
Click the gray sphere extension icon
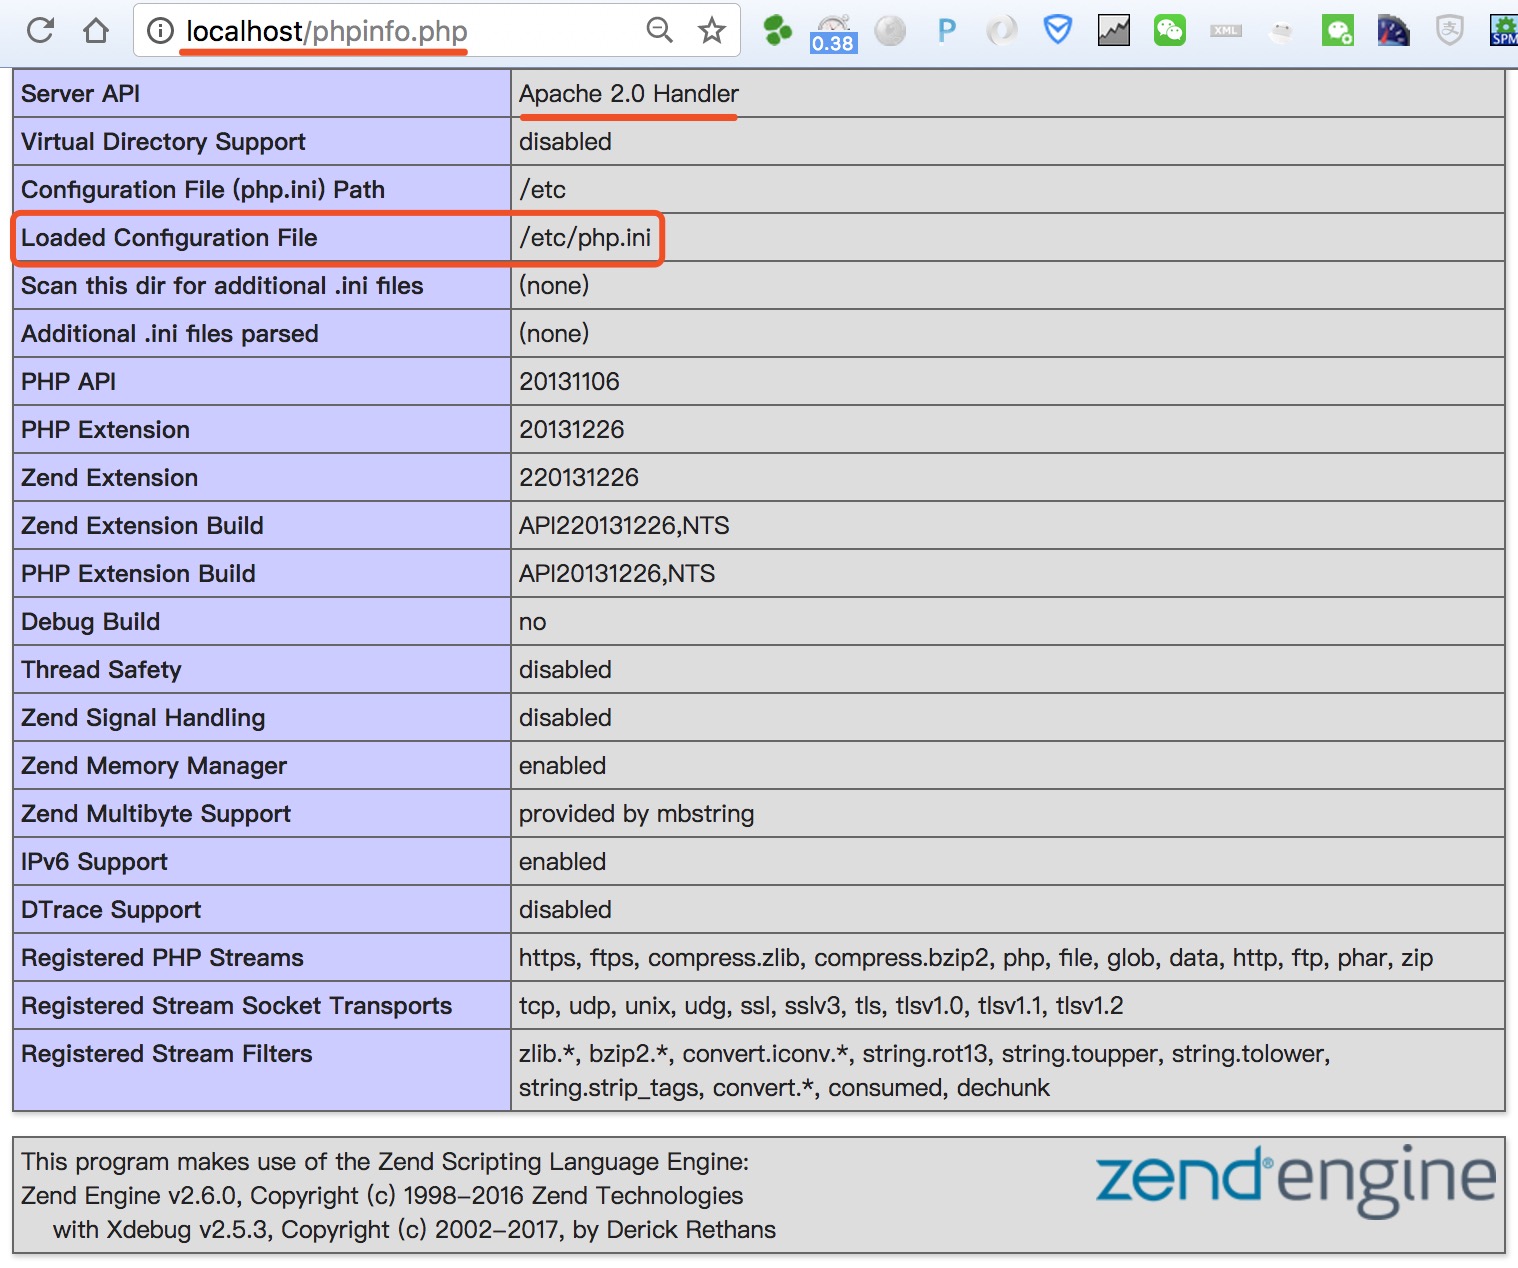click(890, 31)
